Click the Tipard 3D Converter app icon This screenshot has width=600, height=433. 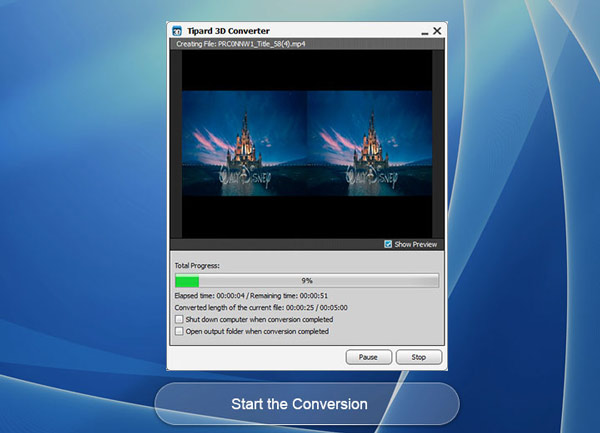pos(177,31)
